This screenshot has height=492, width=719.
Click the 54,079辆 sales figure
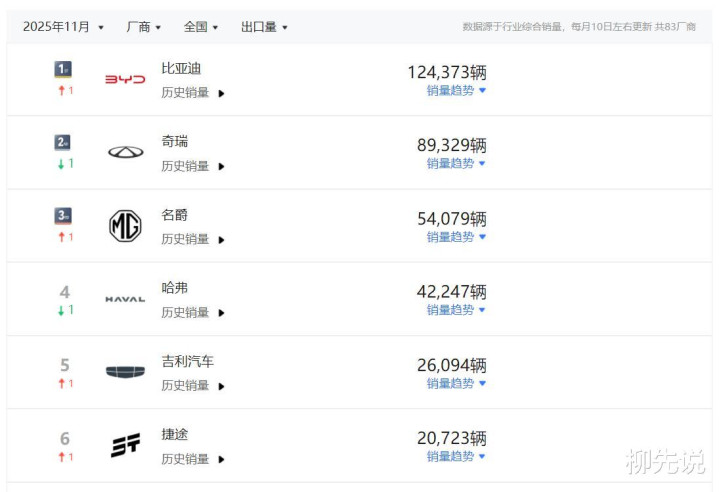pyautogui.click(x=451, y=218)
